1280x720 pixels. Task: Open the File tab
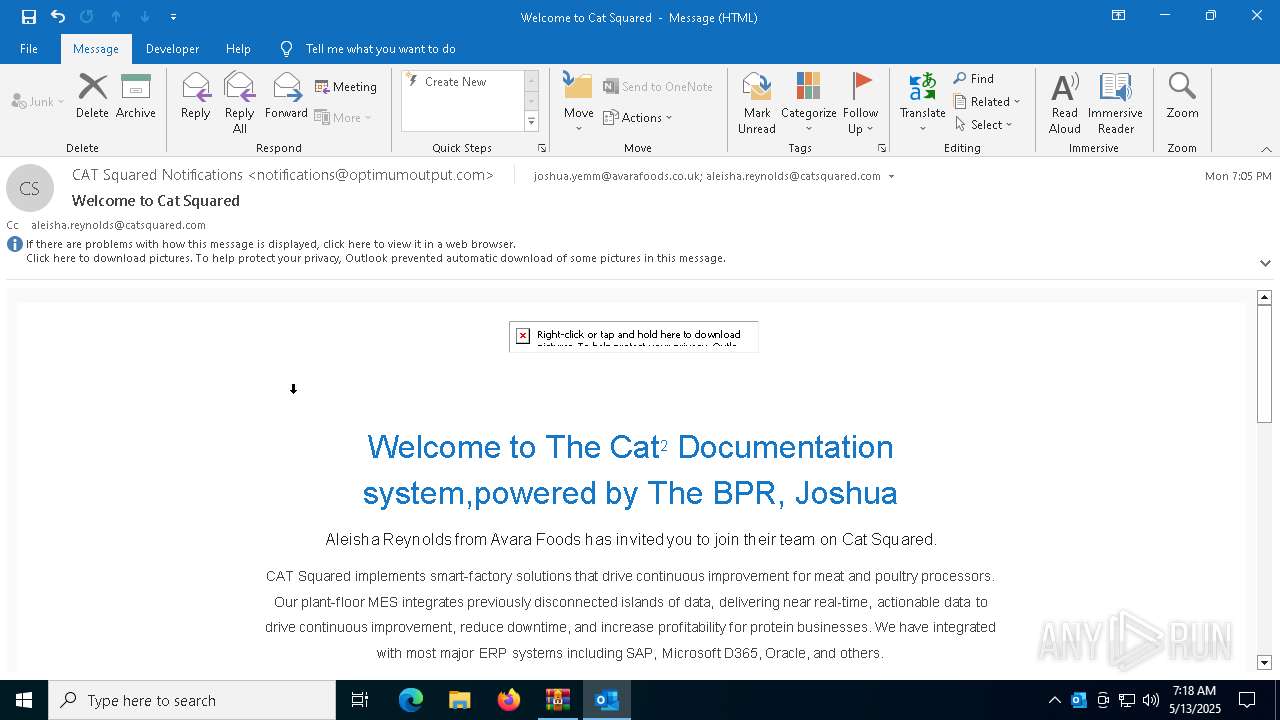pos(29,48)
